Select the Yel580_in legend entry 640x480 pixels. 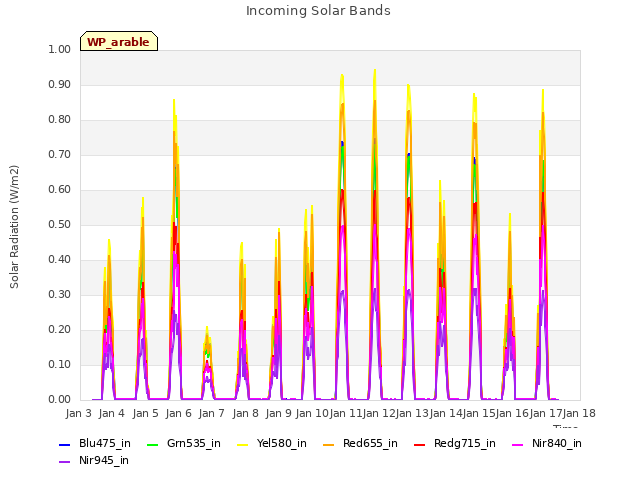pyautogui.click(x=272, y=443)
